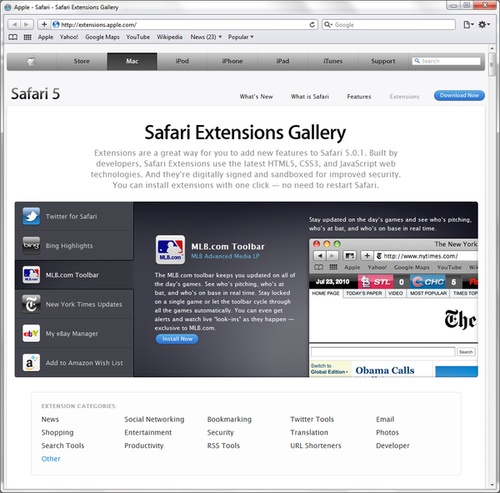Image resolution: width=500 pixels, height=493 pixels.
Task: Open the Features tab for Safari 5
Action: tap(359, 97)
